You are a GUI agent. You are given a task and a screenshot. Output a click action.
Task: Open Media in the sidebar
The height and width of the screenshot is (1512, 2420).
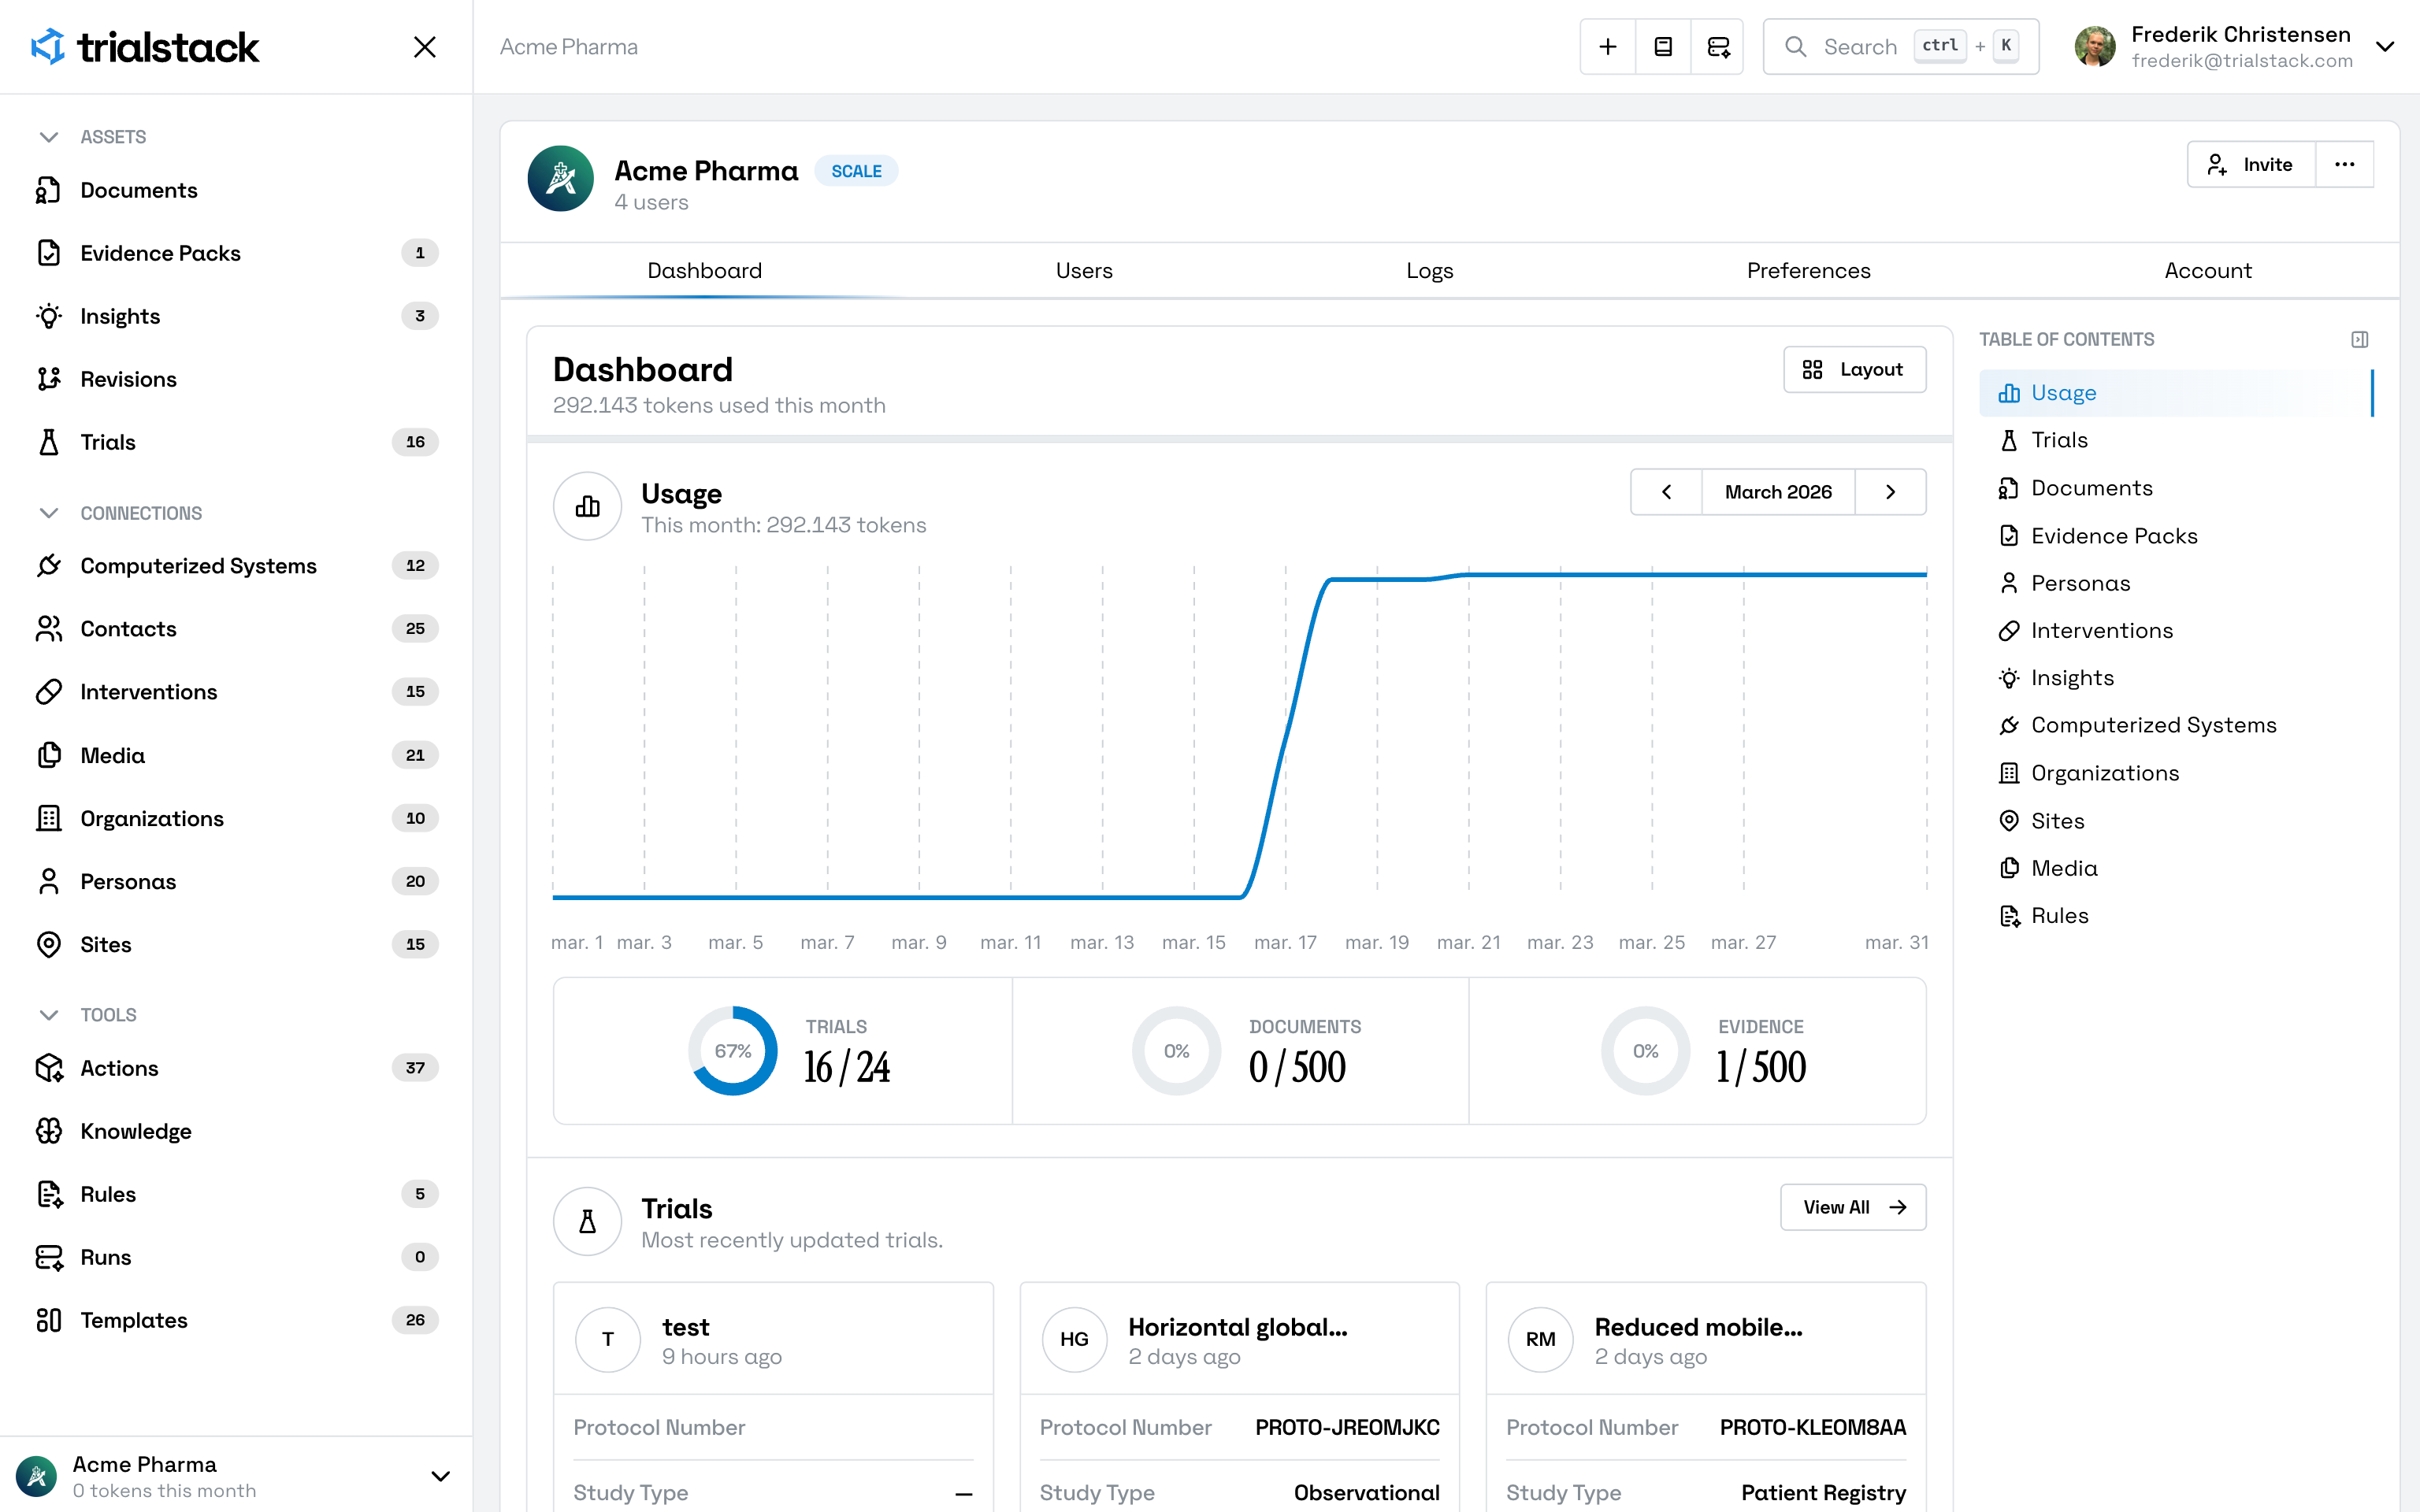236,755
